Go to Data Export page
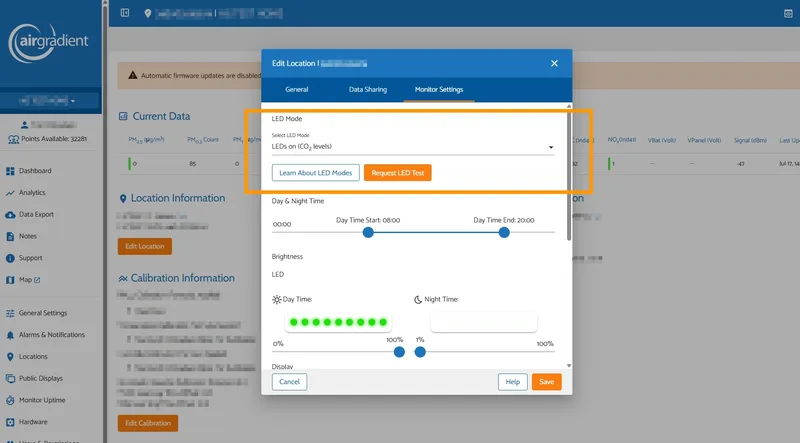Image resolution: width=800 pixels, height=443 pixels. tap(36, 214)
